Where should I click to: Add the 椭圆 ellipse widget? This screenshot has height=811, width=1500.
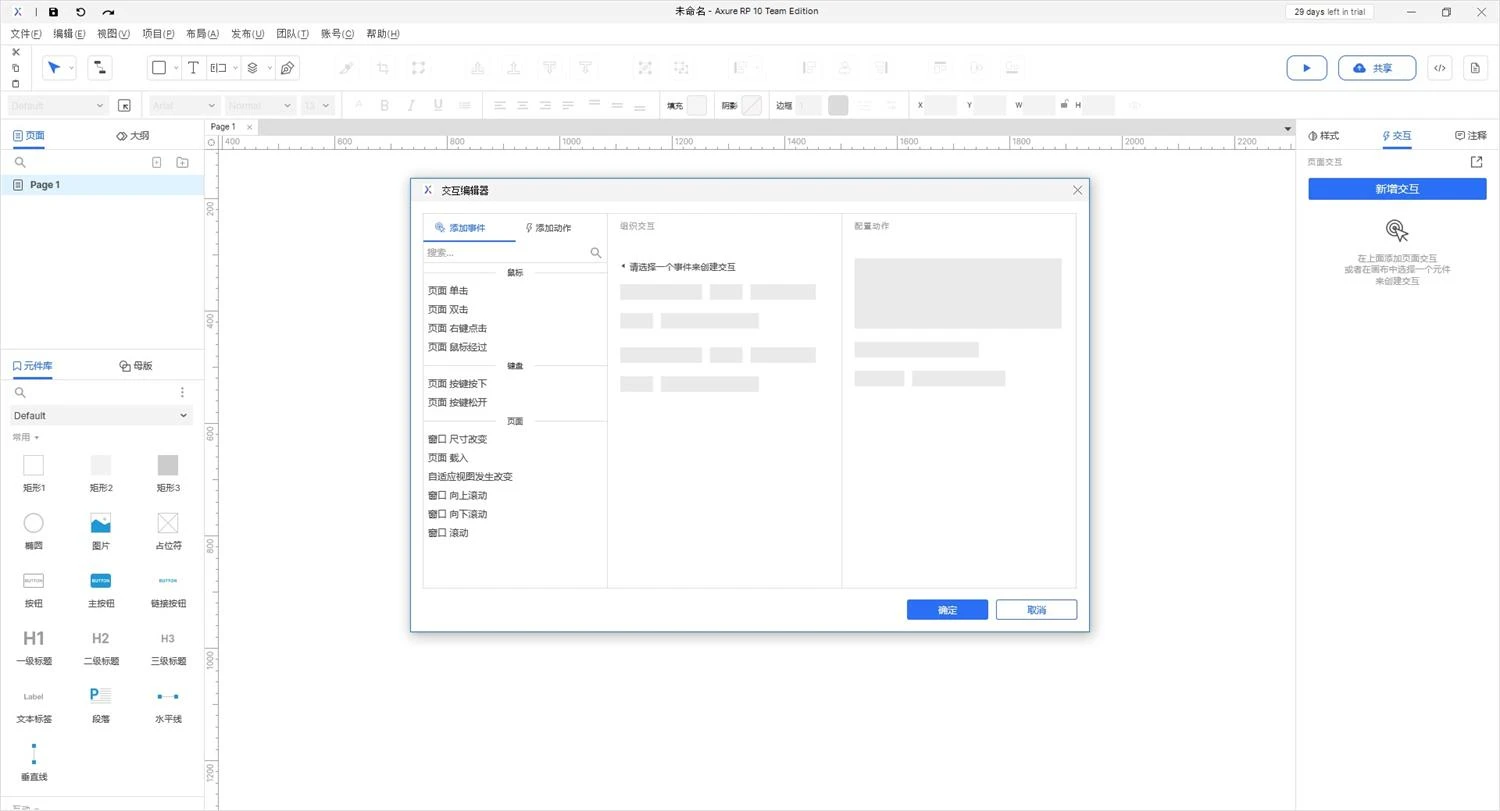click(33, 530)
